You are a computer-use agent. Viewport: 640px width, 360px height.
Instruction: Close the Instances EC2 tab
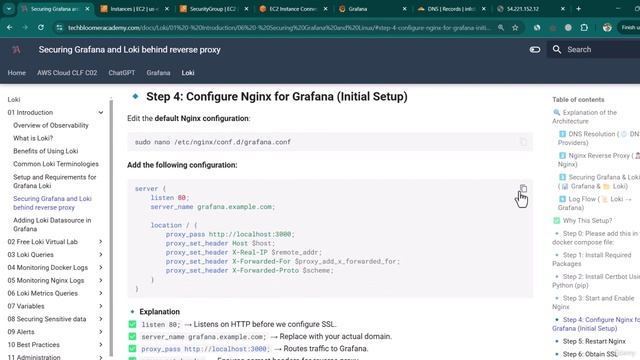point(167,9)
